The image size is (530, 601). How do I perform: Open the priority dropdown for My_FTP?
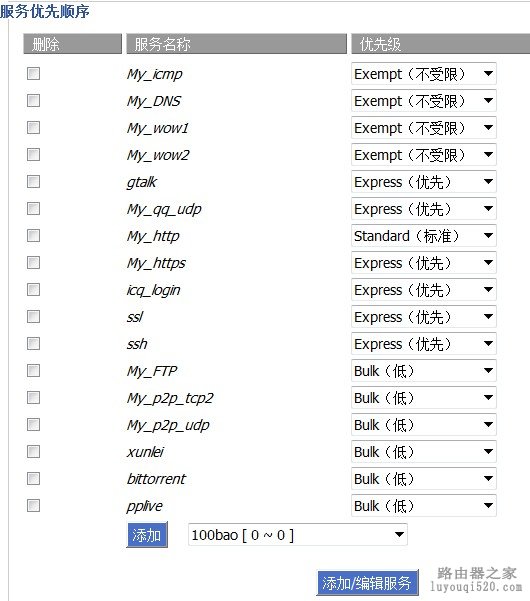[x=423, y=371]
